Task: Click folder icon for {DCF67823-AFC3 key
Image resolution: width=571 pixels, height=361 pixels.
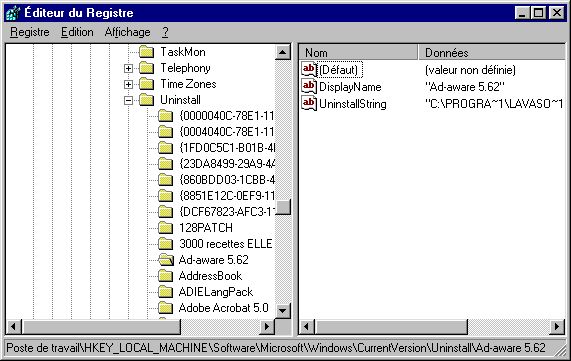Action: pos(166,212)
